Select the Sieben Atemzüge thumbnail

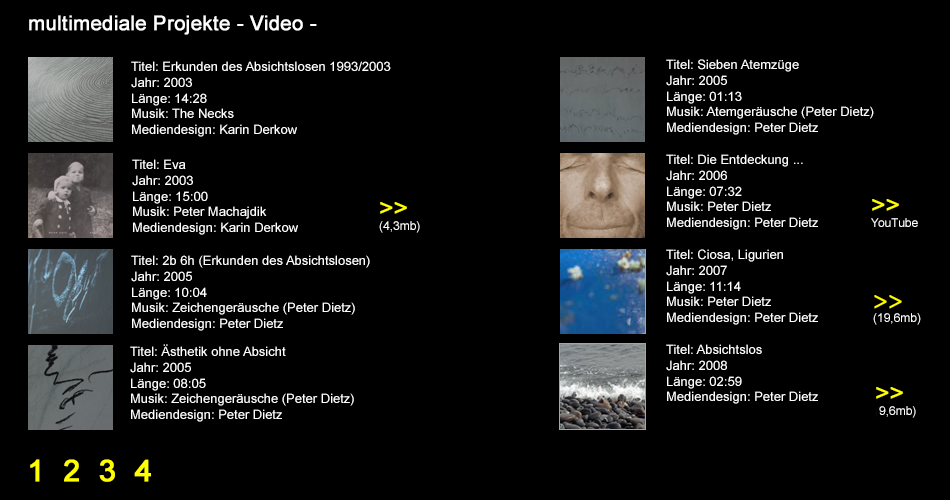point(602,99)
